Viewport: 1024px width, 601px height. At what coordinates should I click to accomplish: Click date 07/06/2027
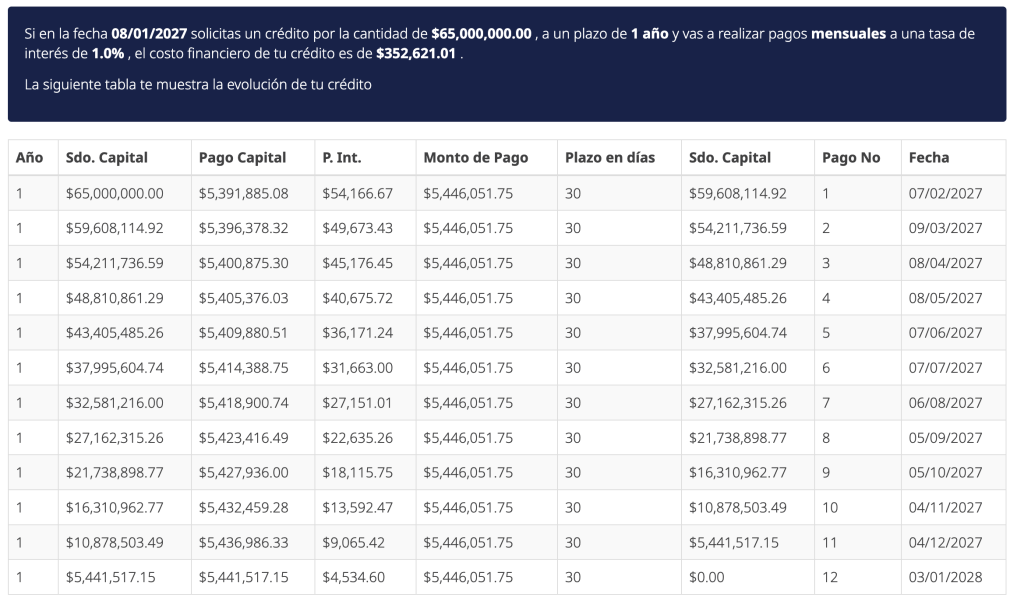945,333
